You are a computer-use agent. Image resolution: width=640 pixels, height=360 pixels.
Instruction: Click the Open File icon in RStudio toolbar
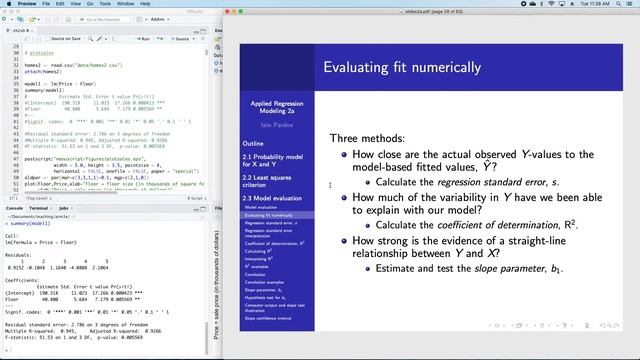pos(32,19)
